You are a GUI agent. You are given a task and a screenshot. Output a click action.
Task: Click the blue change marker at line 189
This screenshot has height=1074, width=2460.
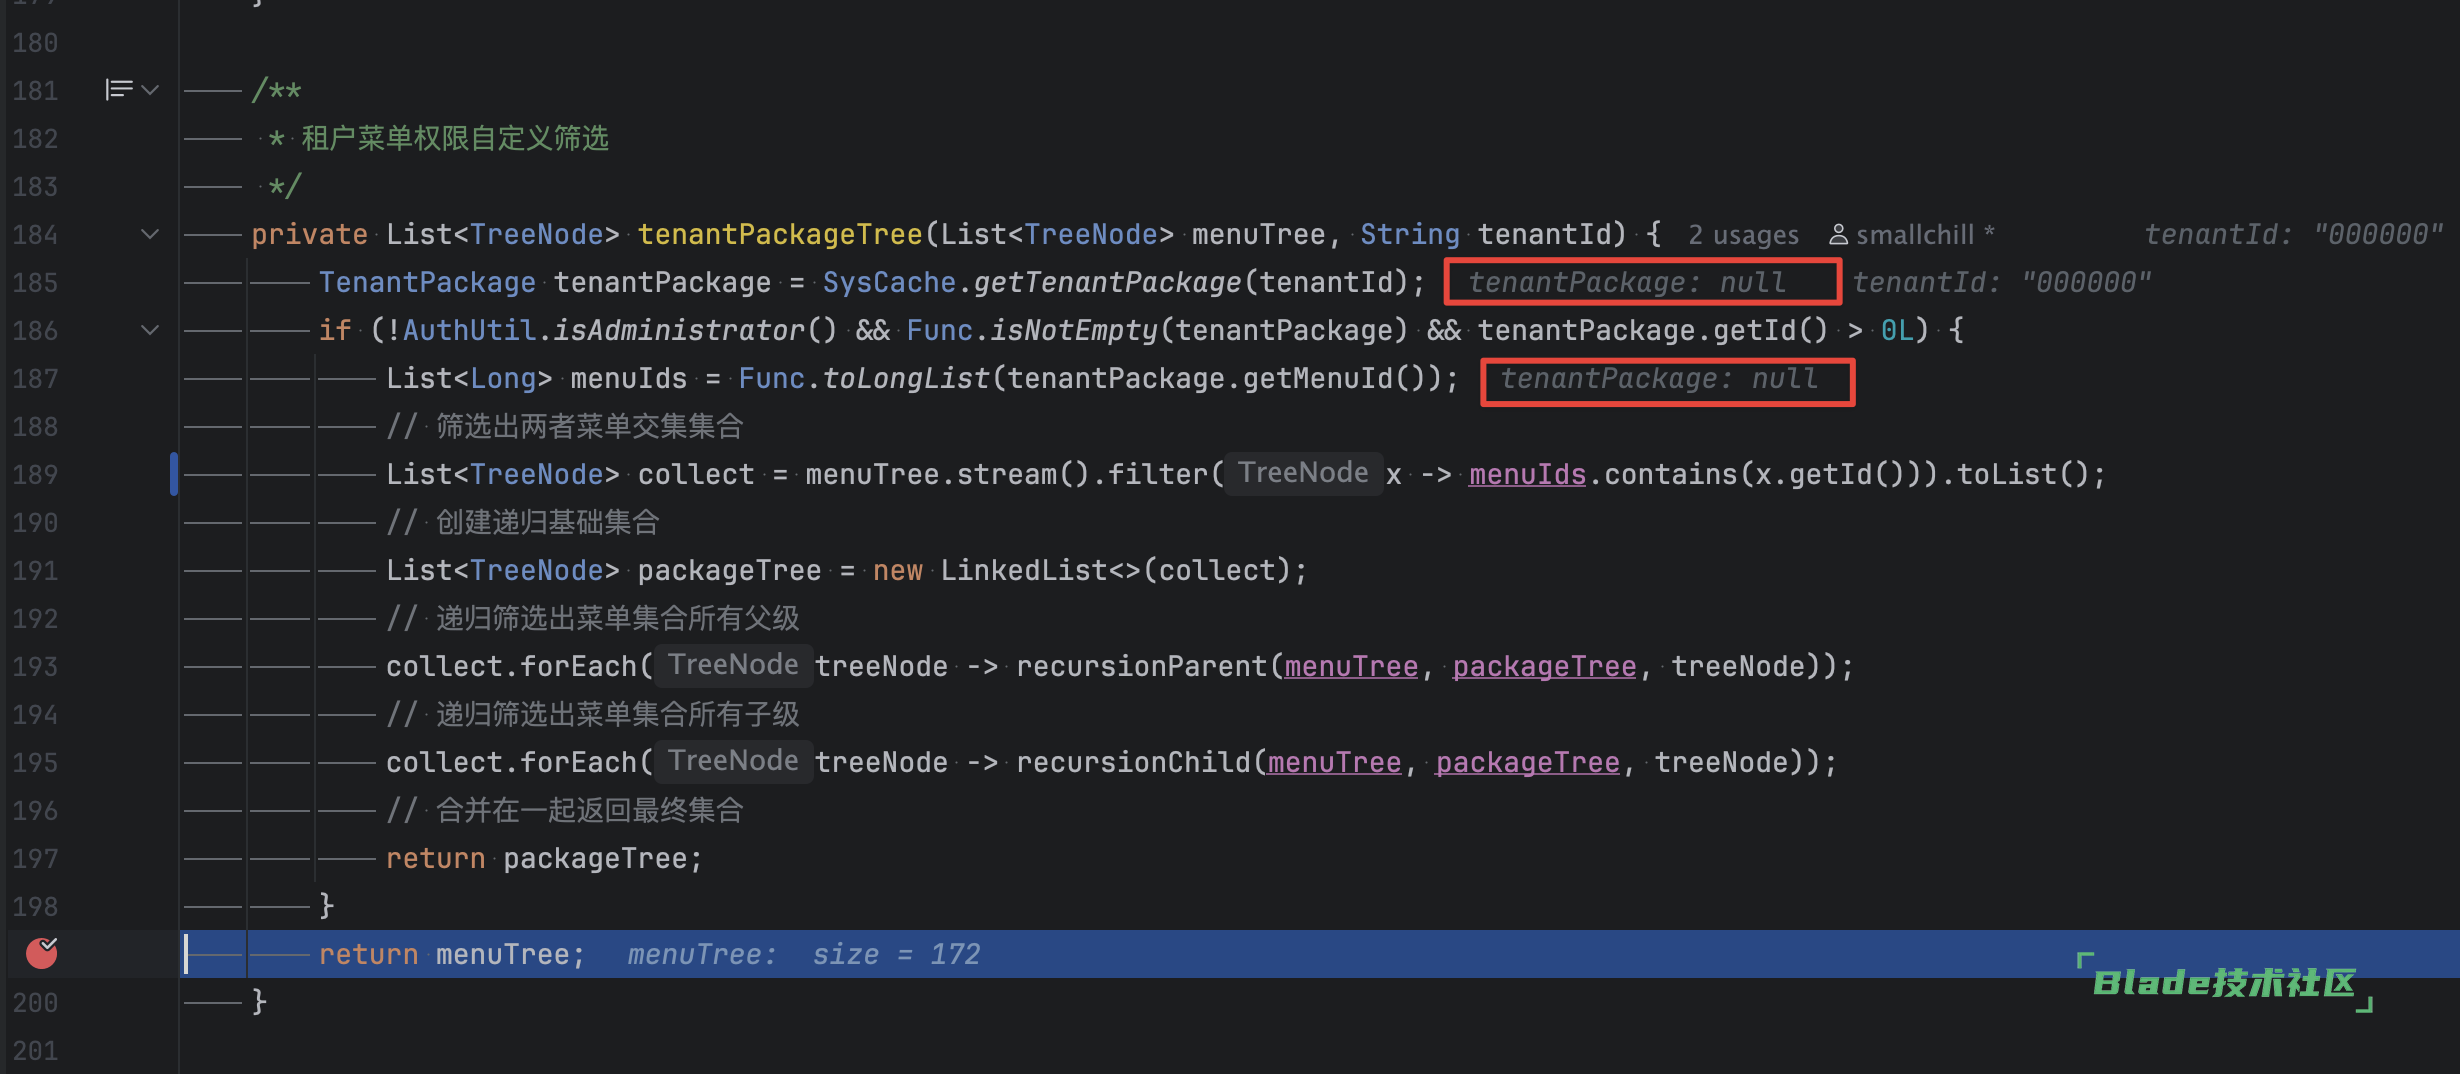click(174, 474)
